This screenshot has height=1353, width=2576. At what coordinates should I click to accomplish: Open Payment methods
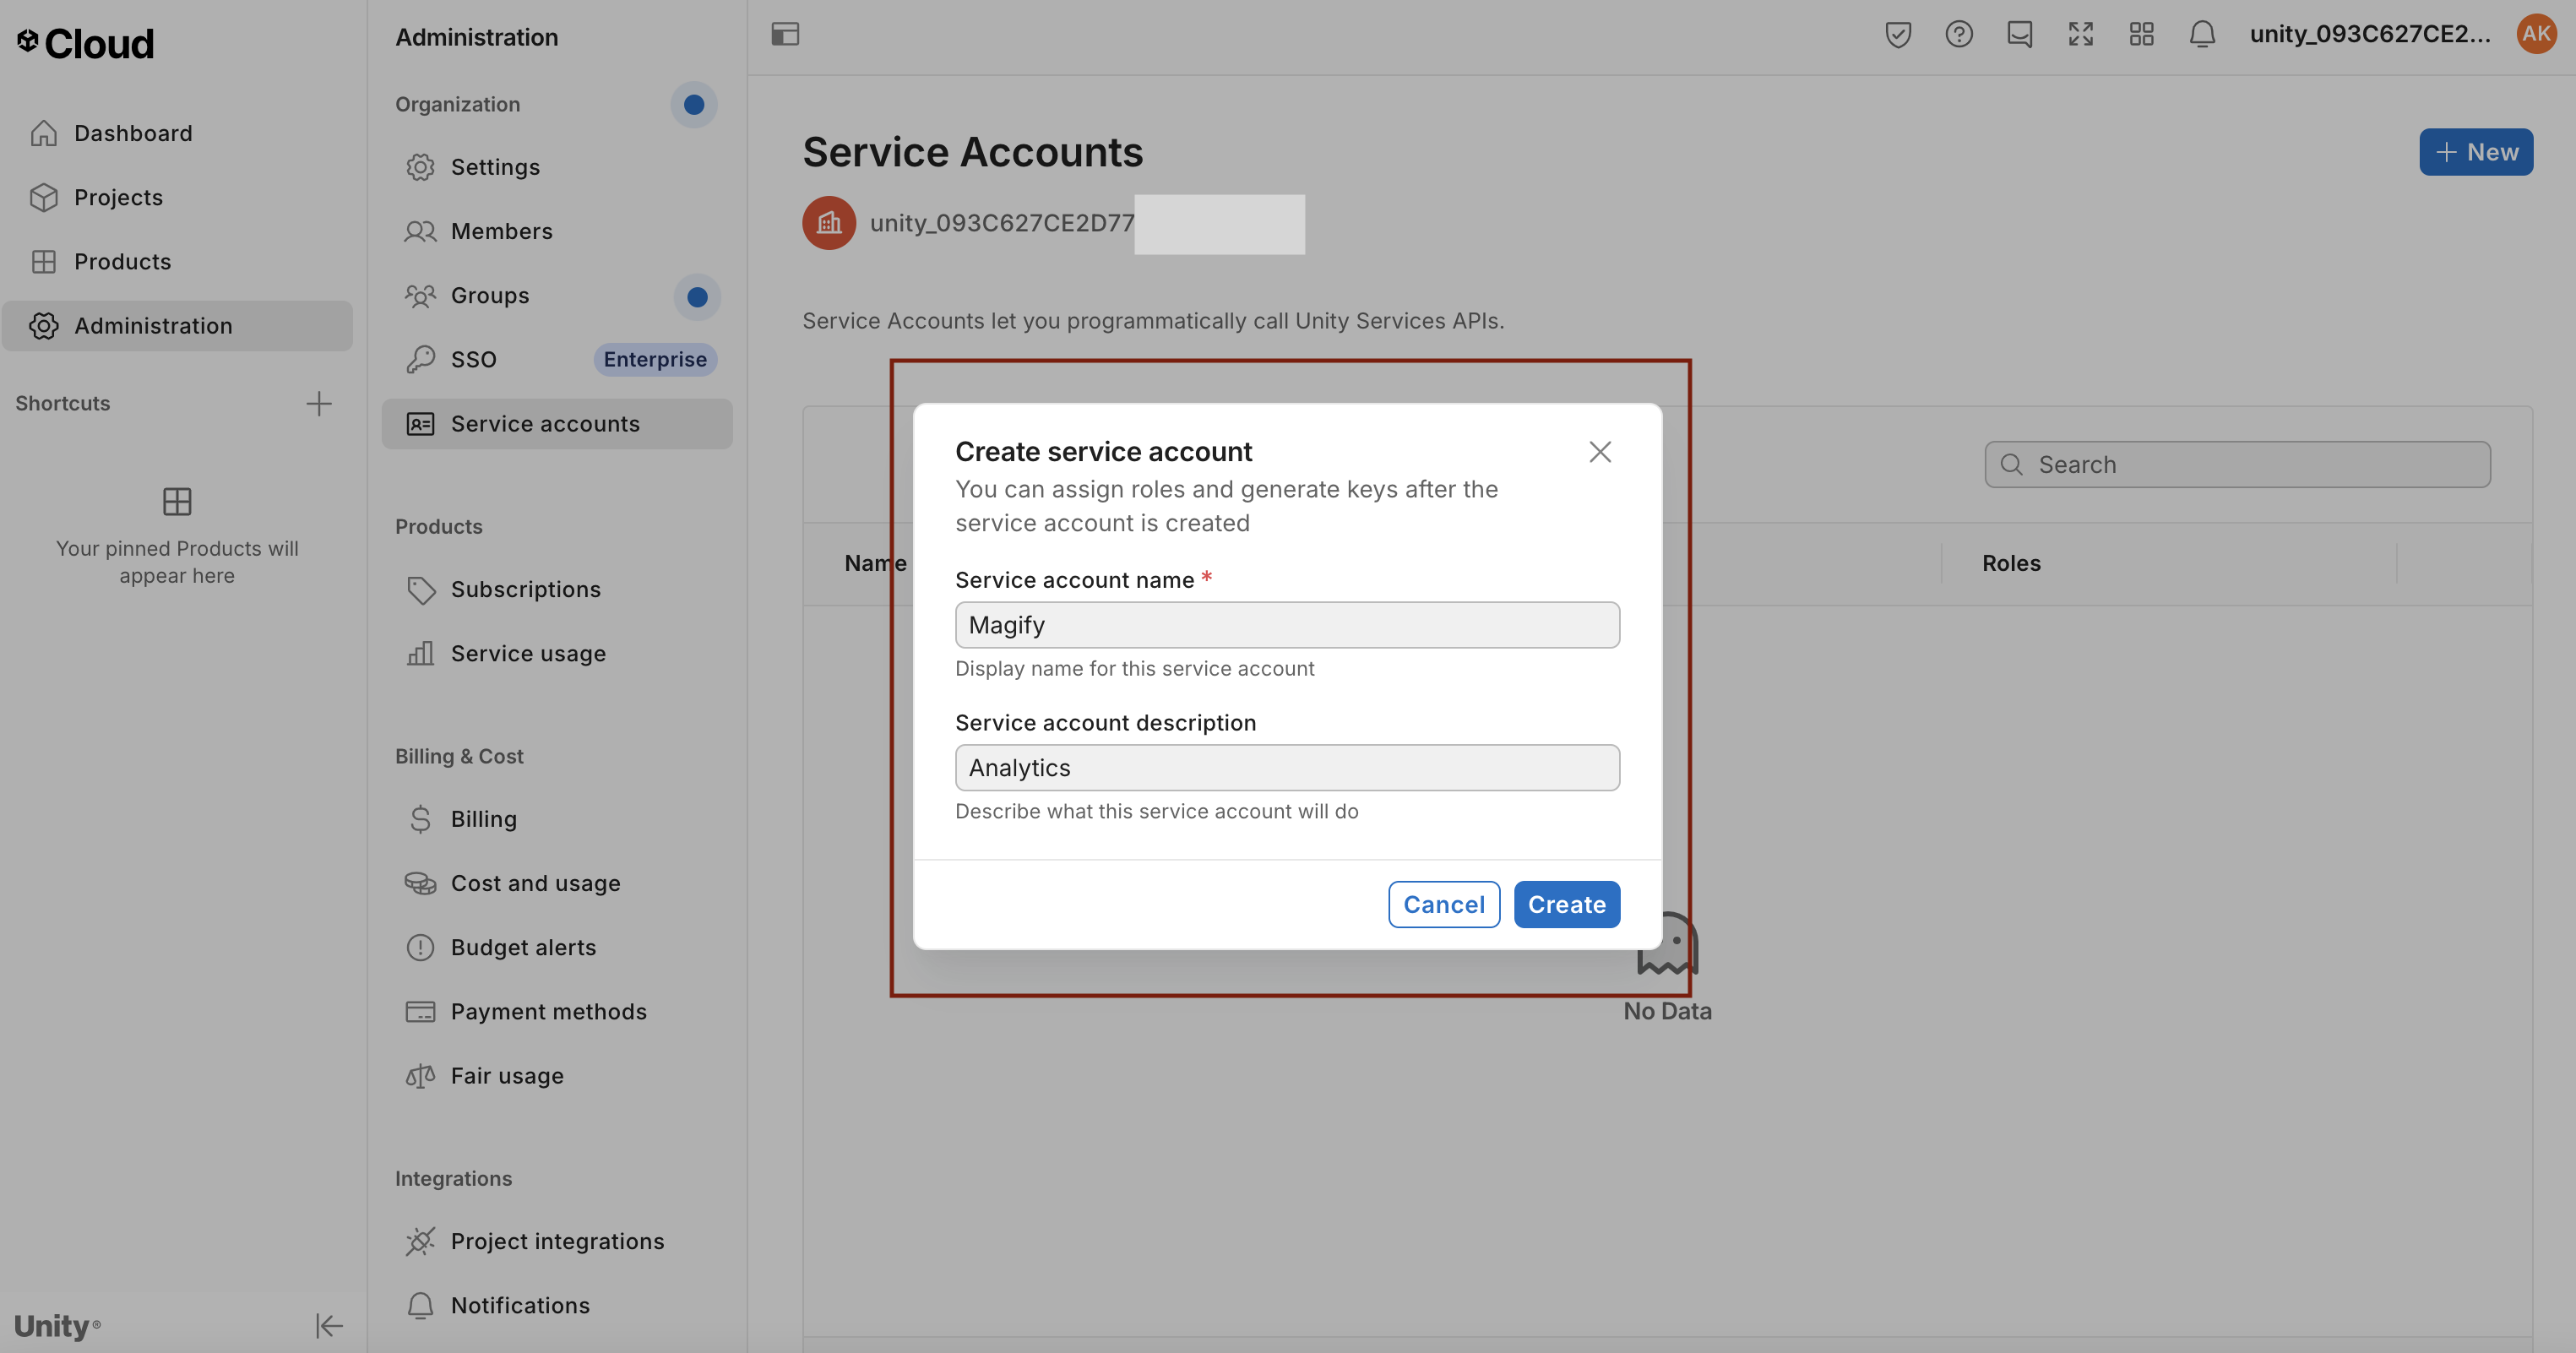[557, 1012]
